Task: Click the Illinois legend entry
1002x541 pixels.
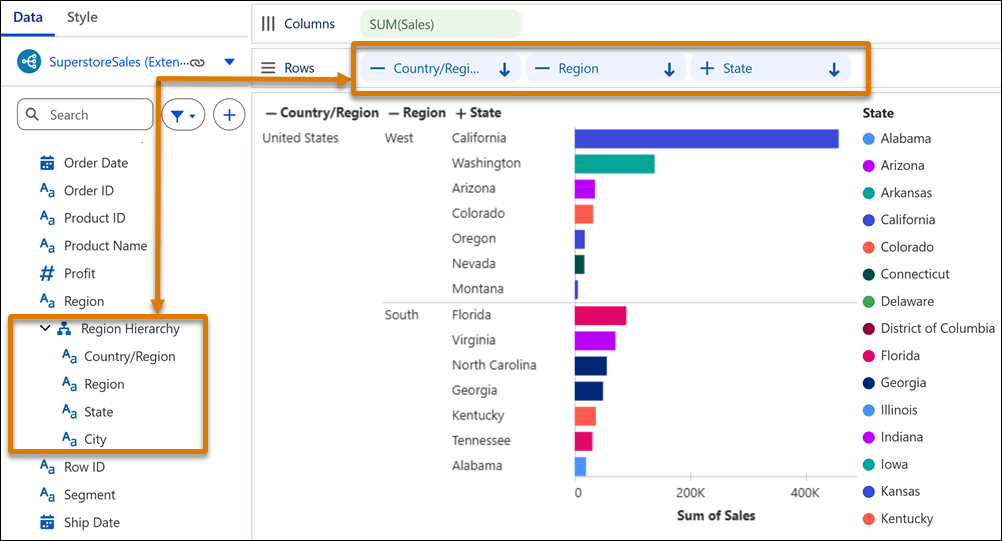Action: point(890,410)
